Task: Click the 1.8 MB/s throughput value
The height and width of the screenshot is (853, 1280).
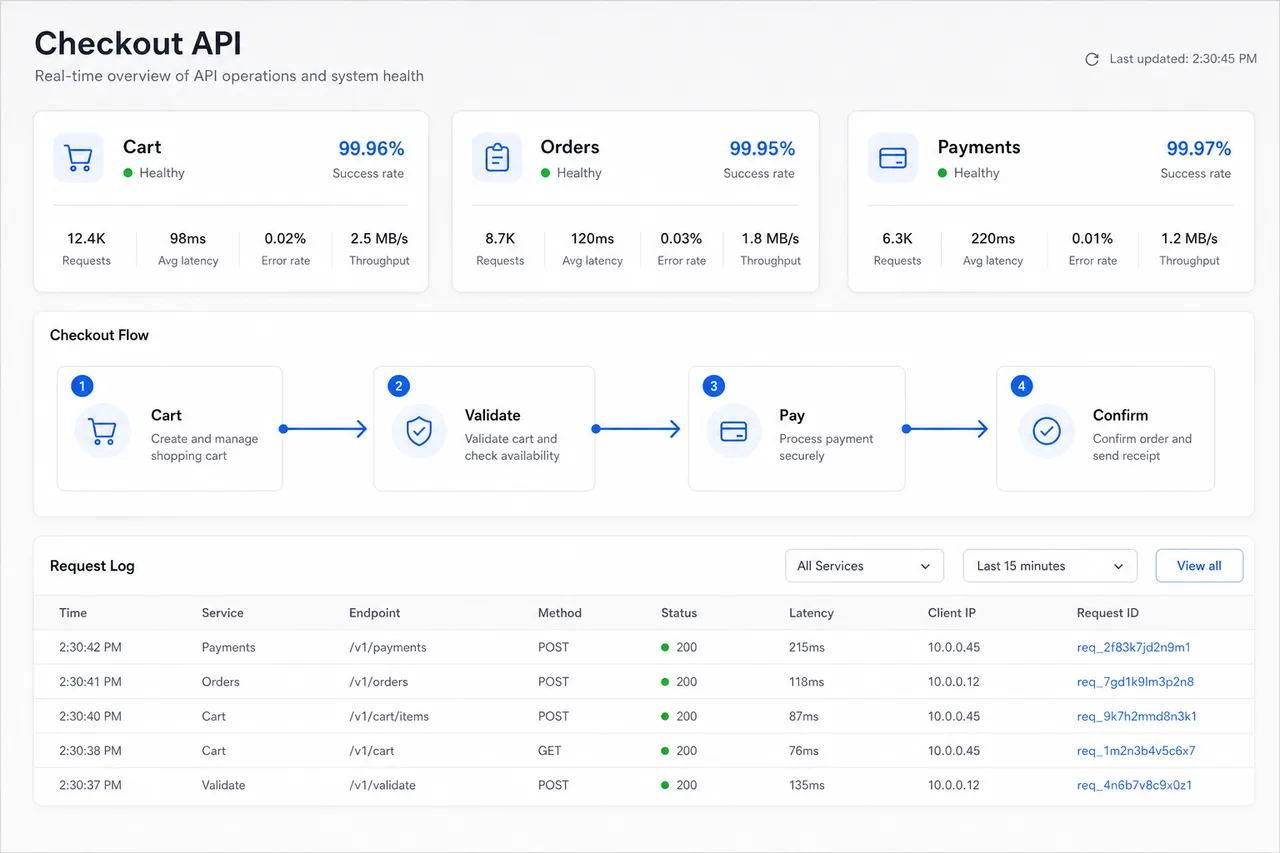Action: click(x=770, y=239)
